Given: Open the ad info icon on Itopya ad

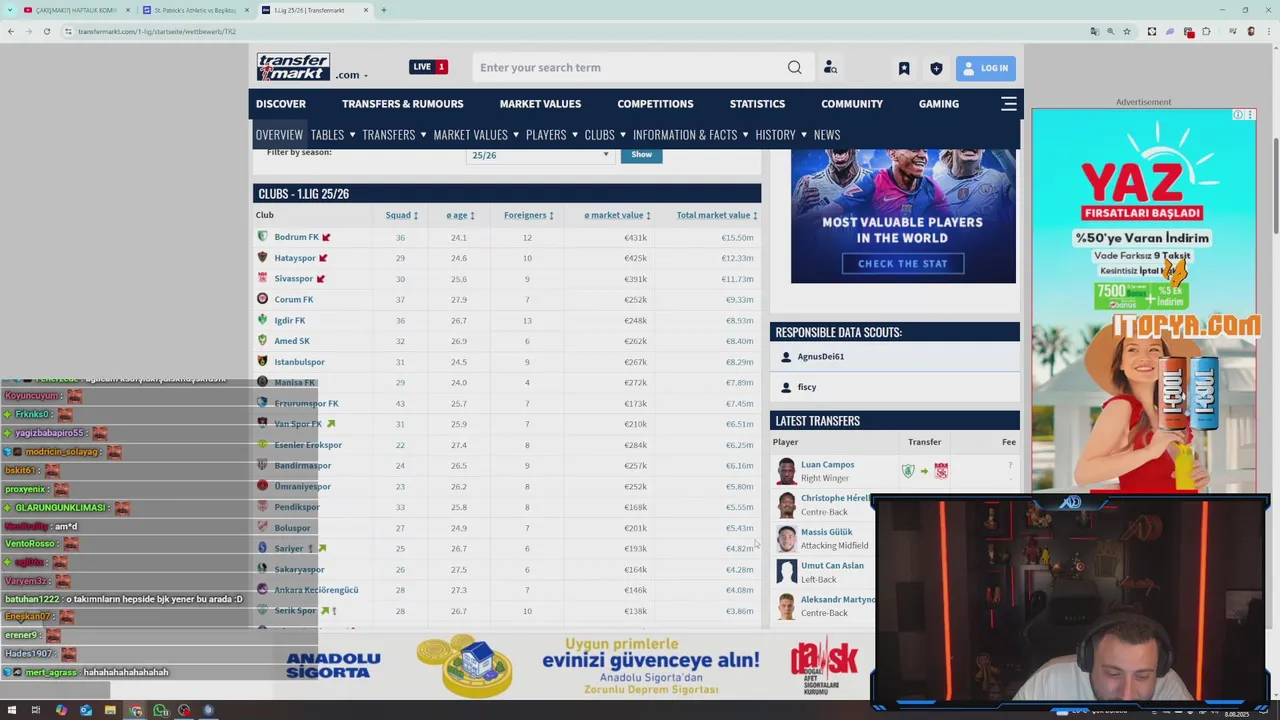Looking at the screenshot, I should [x=1238, y=115].
